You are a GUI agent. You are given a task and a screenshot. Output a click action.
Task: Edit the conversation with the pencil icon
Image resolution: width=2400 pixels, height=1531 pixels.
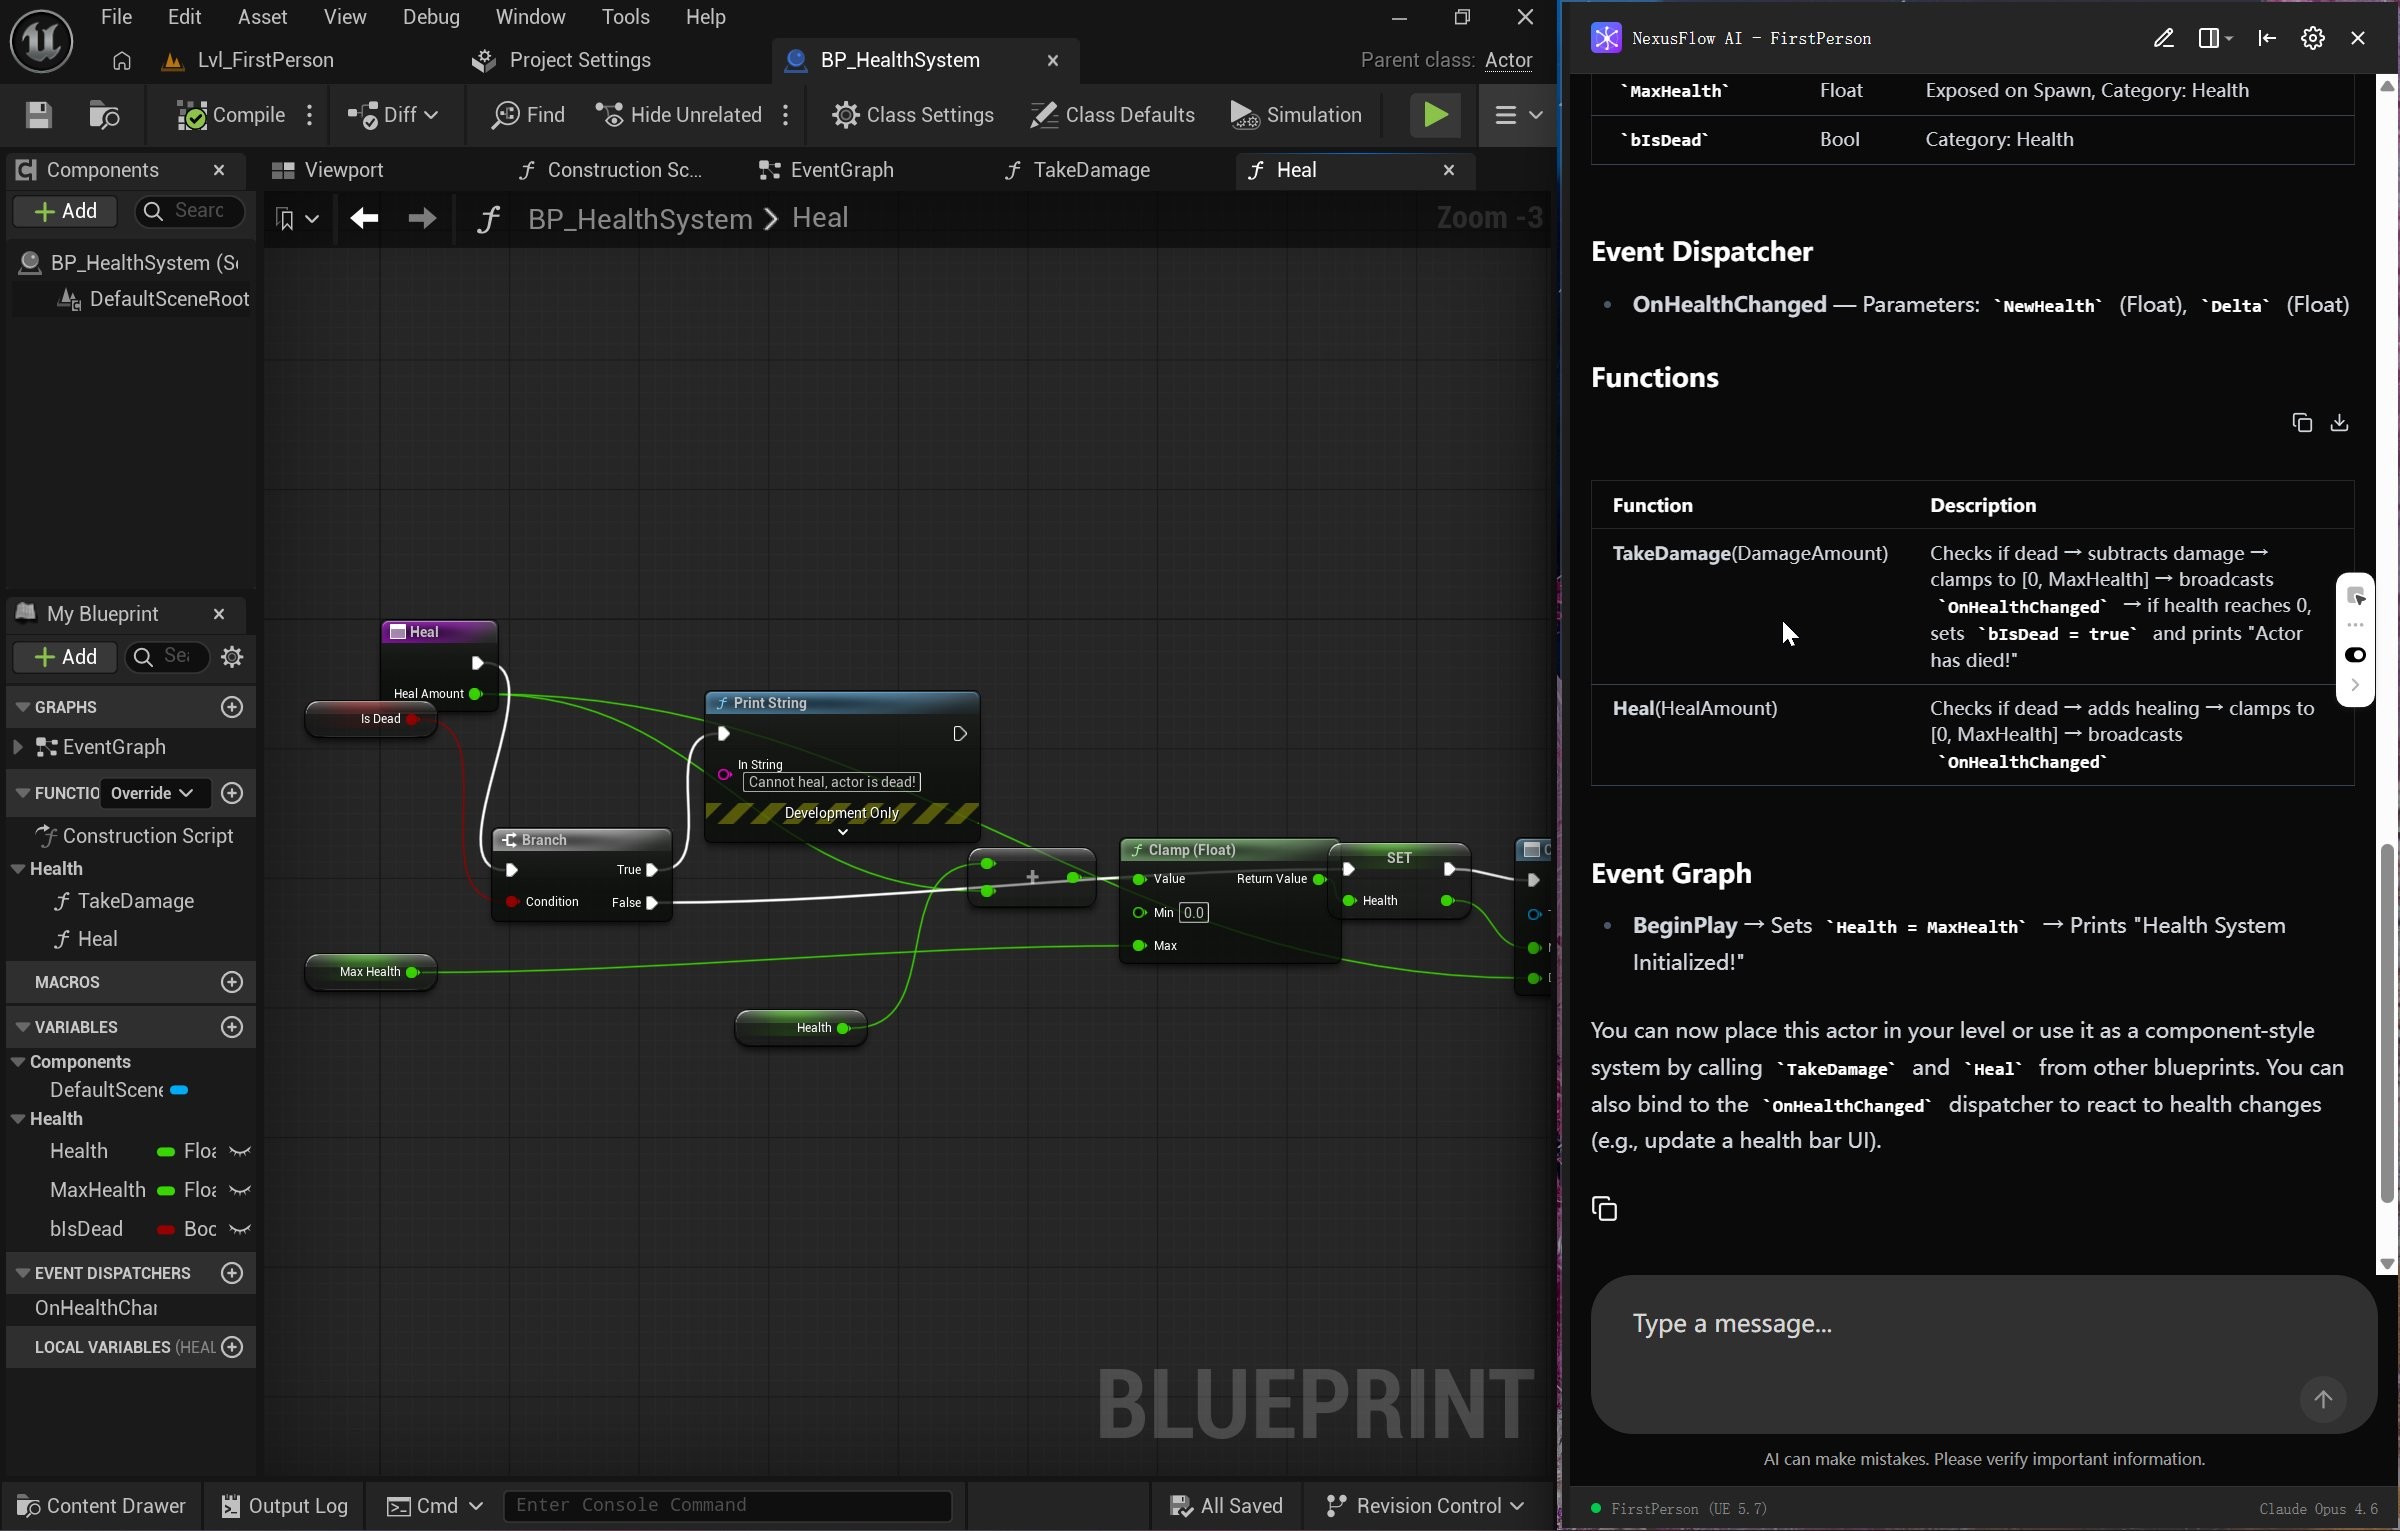[2165, 38]
